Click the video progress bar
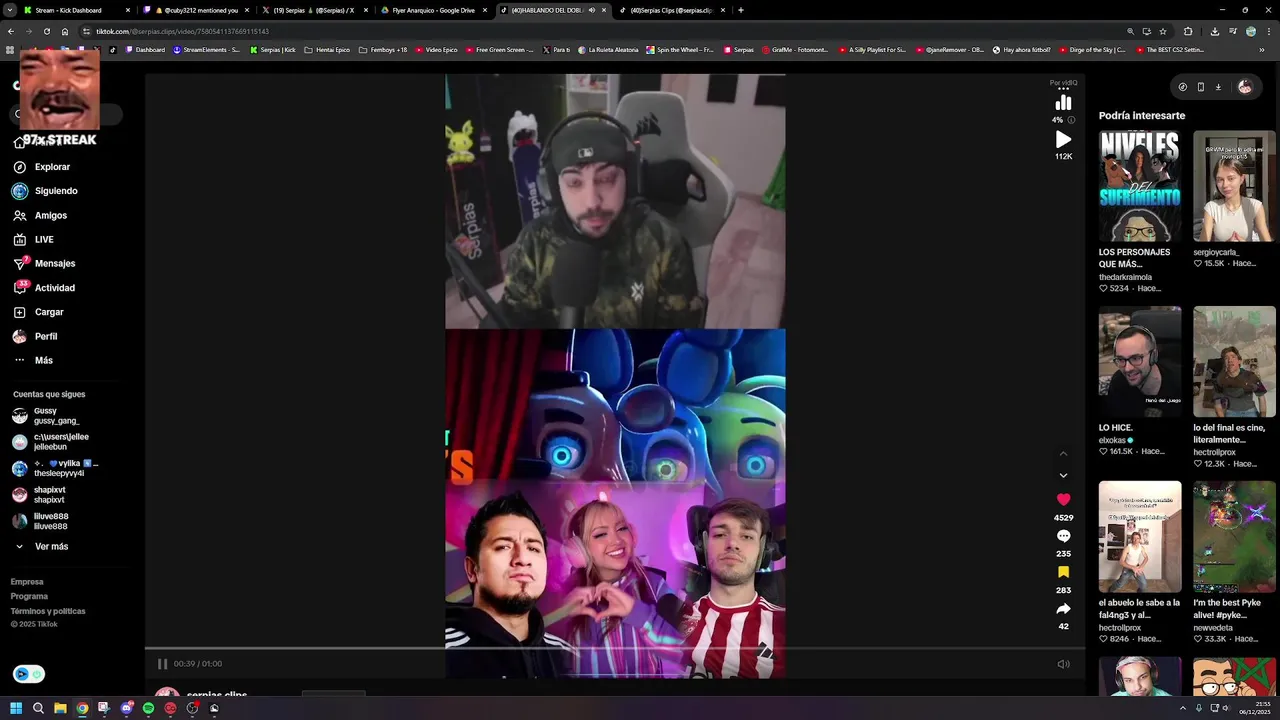 click(615, 648)
